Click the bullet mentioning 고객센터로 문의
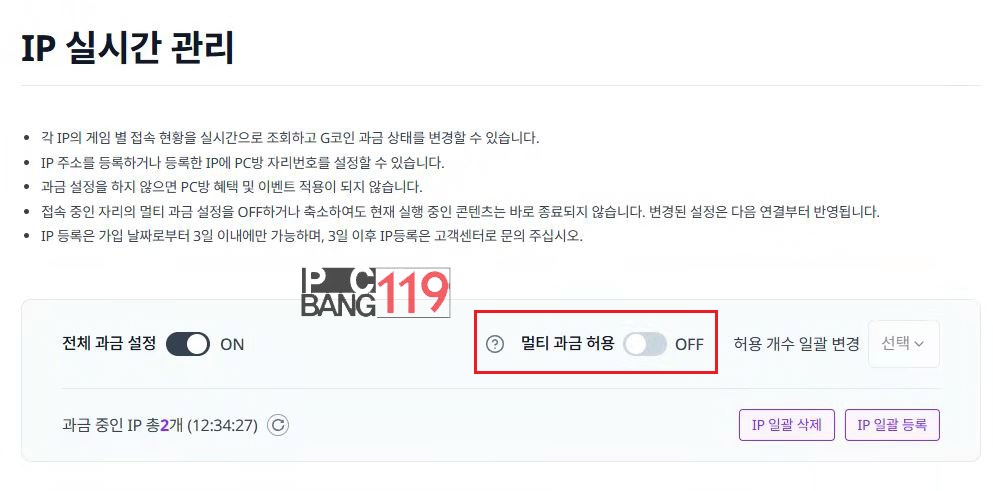The width and height of the screenshot is (993, 491). [x=312, y=236]
